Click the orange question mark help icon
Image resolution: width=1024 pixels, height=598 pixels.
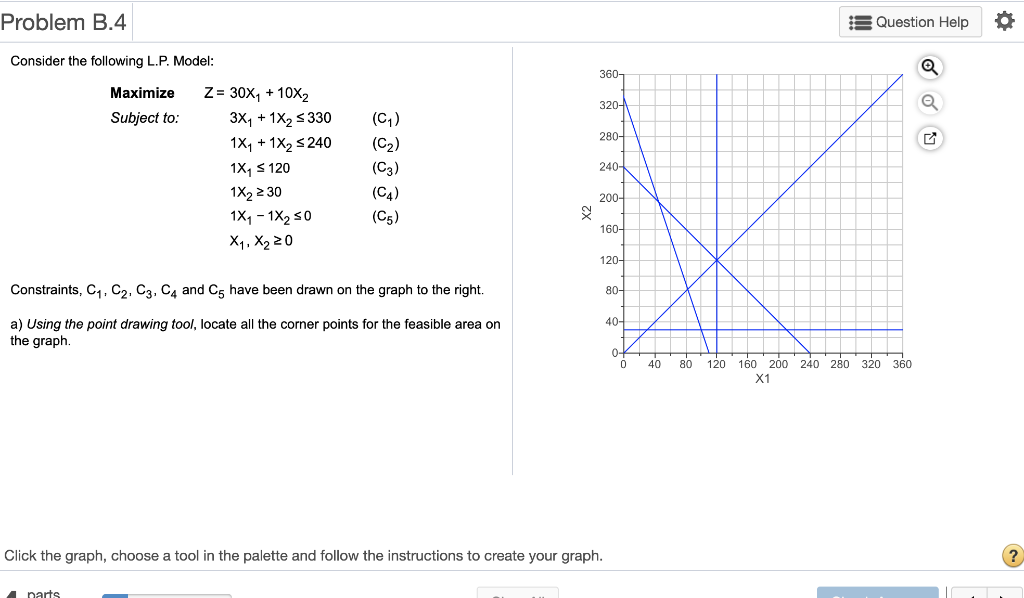1015,555
